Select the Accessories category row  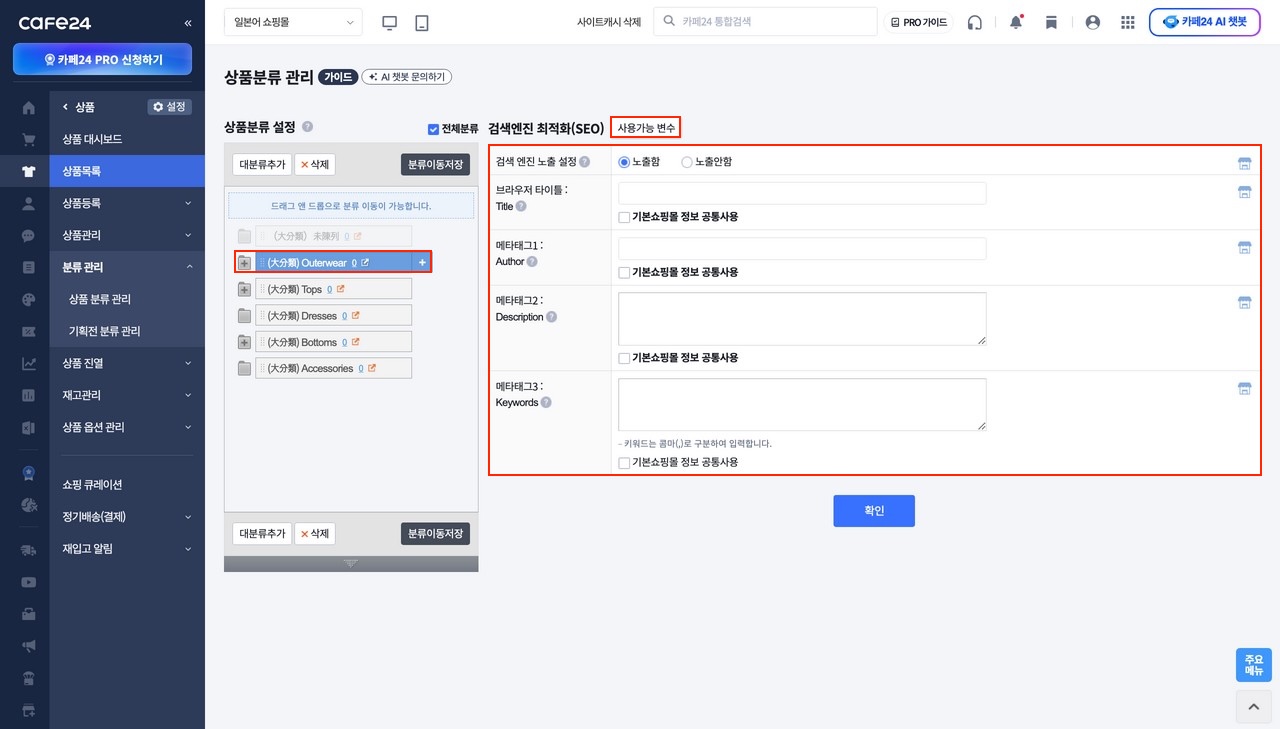333,368
